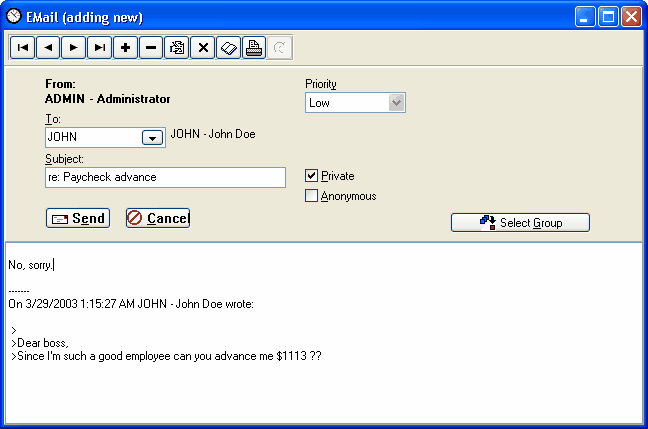Screen dimensions: 648x429
Task: Enable the Anonymous checkbox
Action: tap(311, 195)
